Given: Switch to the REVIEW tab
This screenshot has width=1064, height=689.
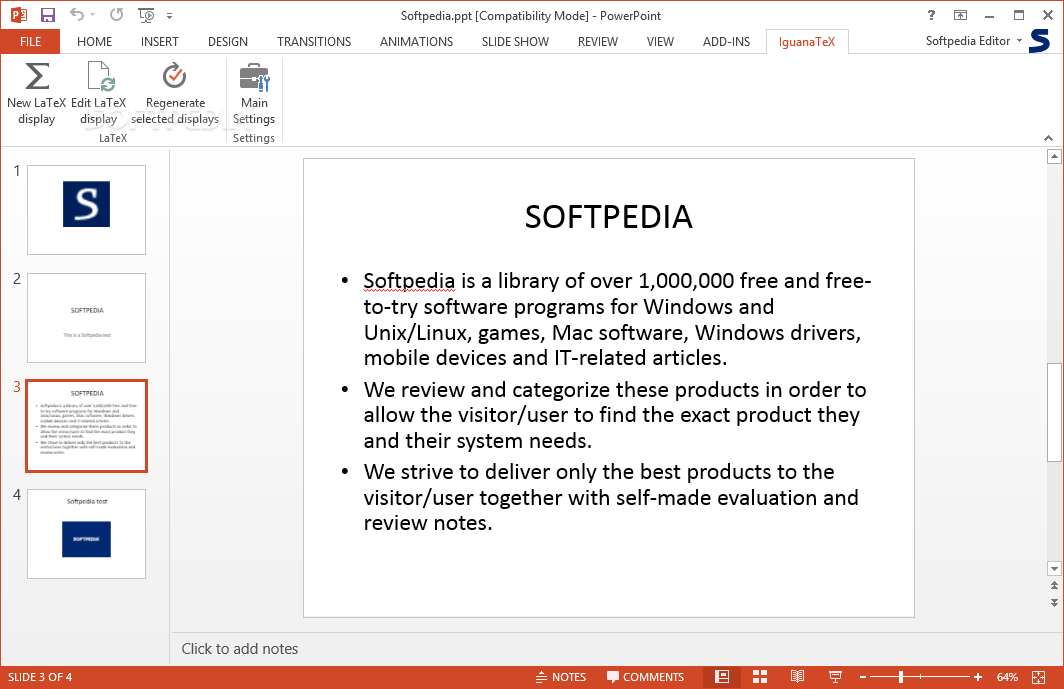Looking at the screenshot, I should [x=598, y=41].
